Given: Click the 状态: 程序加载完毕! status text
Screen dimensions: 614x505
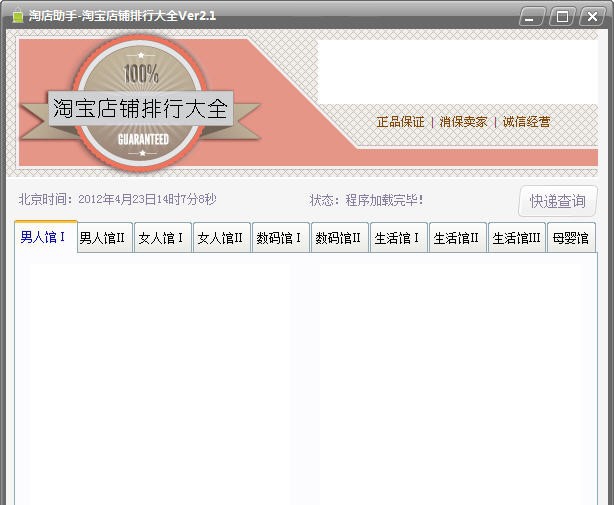Looking at the screenshot, I should [367, 200].
